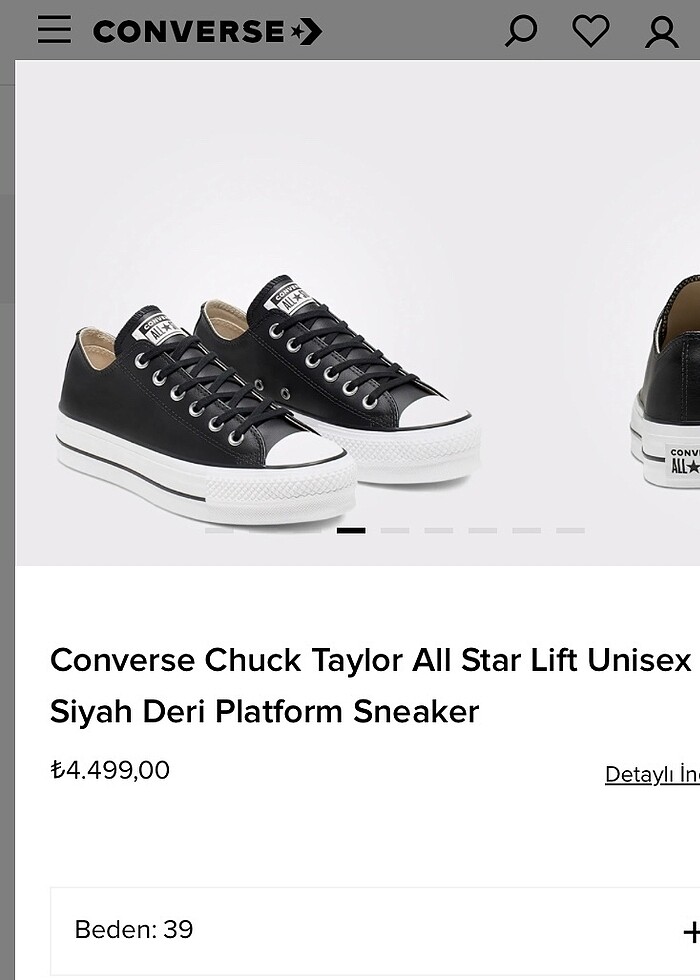Click the magnifier to start a product search

(x=519, y=31)
